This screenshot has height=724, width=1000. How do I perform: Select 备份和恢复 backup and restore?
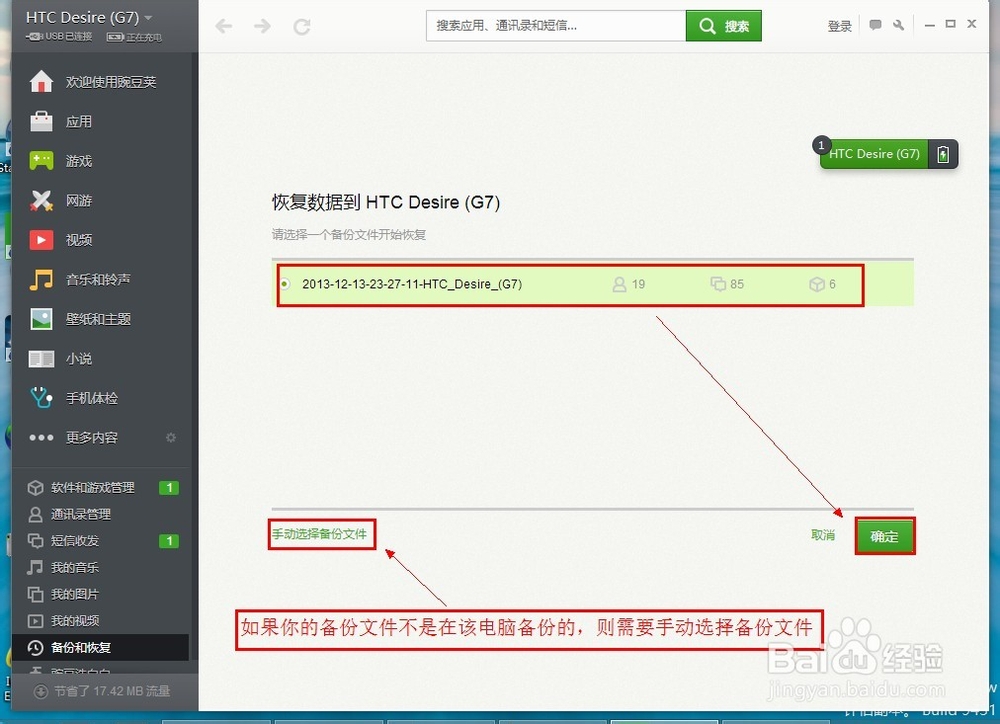point(100,647)
